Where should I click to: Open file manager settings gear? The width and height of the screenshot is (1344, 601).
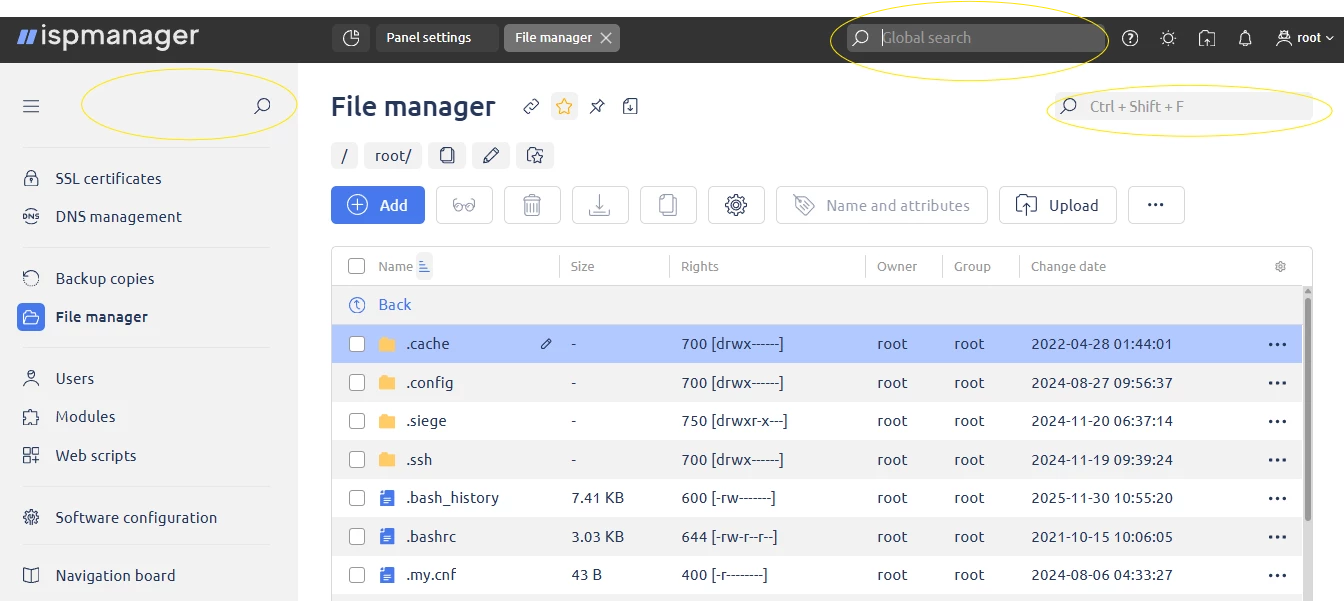pyautogui.click(x=736, y=204)
